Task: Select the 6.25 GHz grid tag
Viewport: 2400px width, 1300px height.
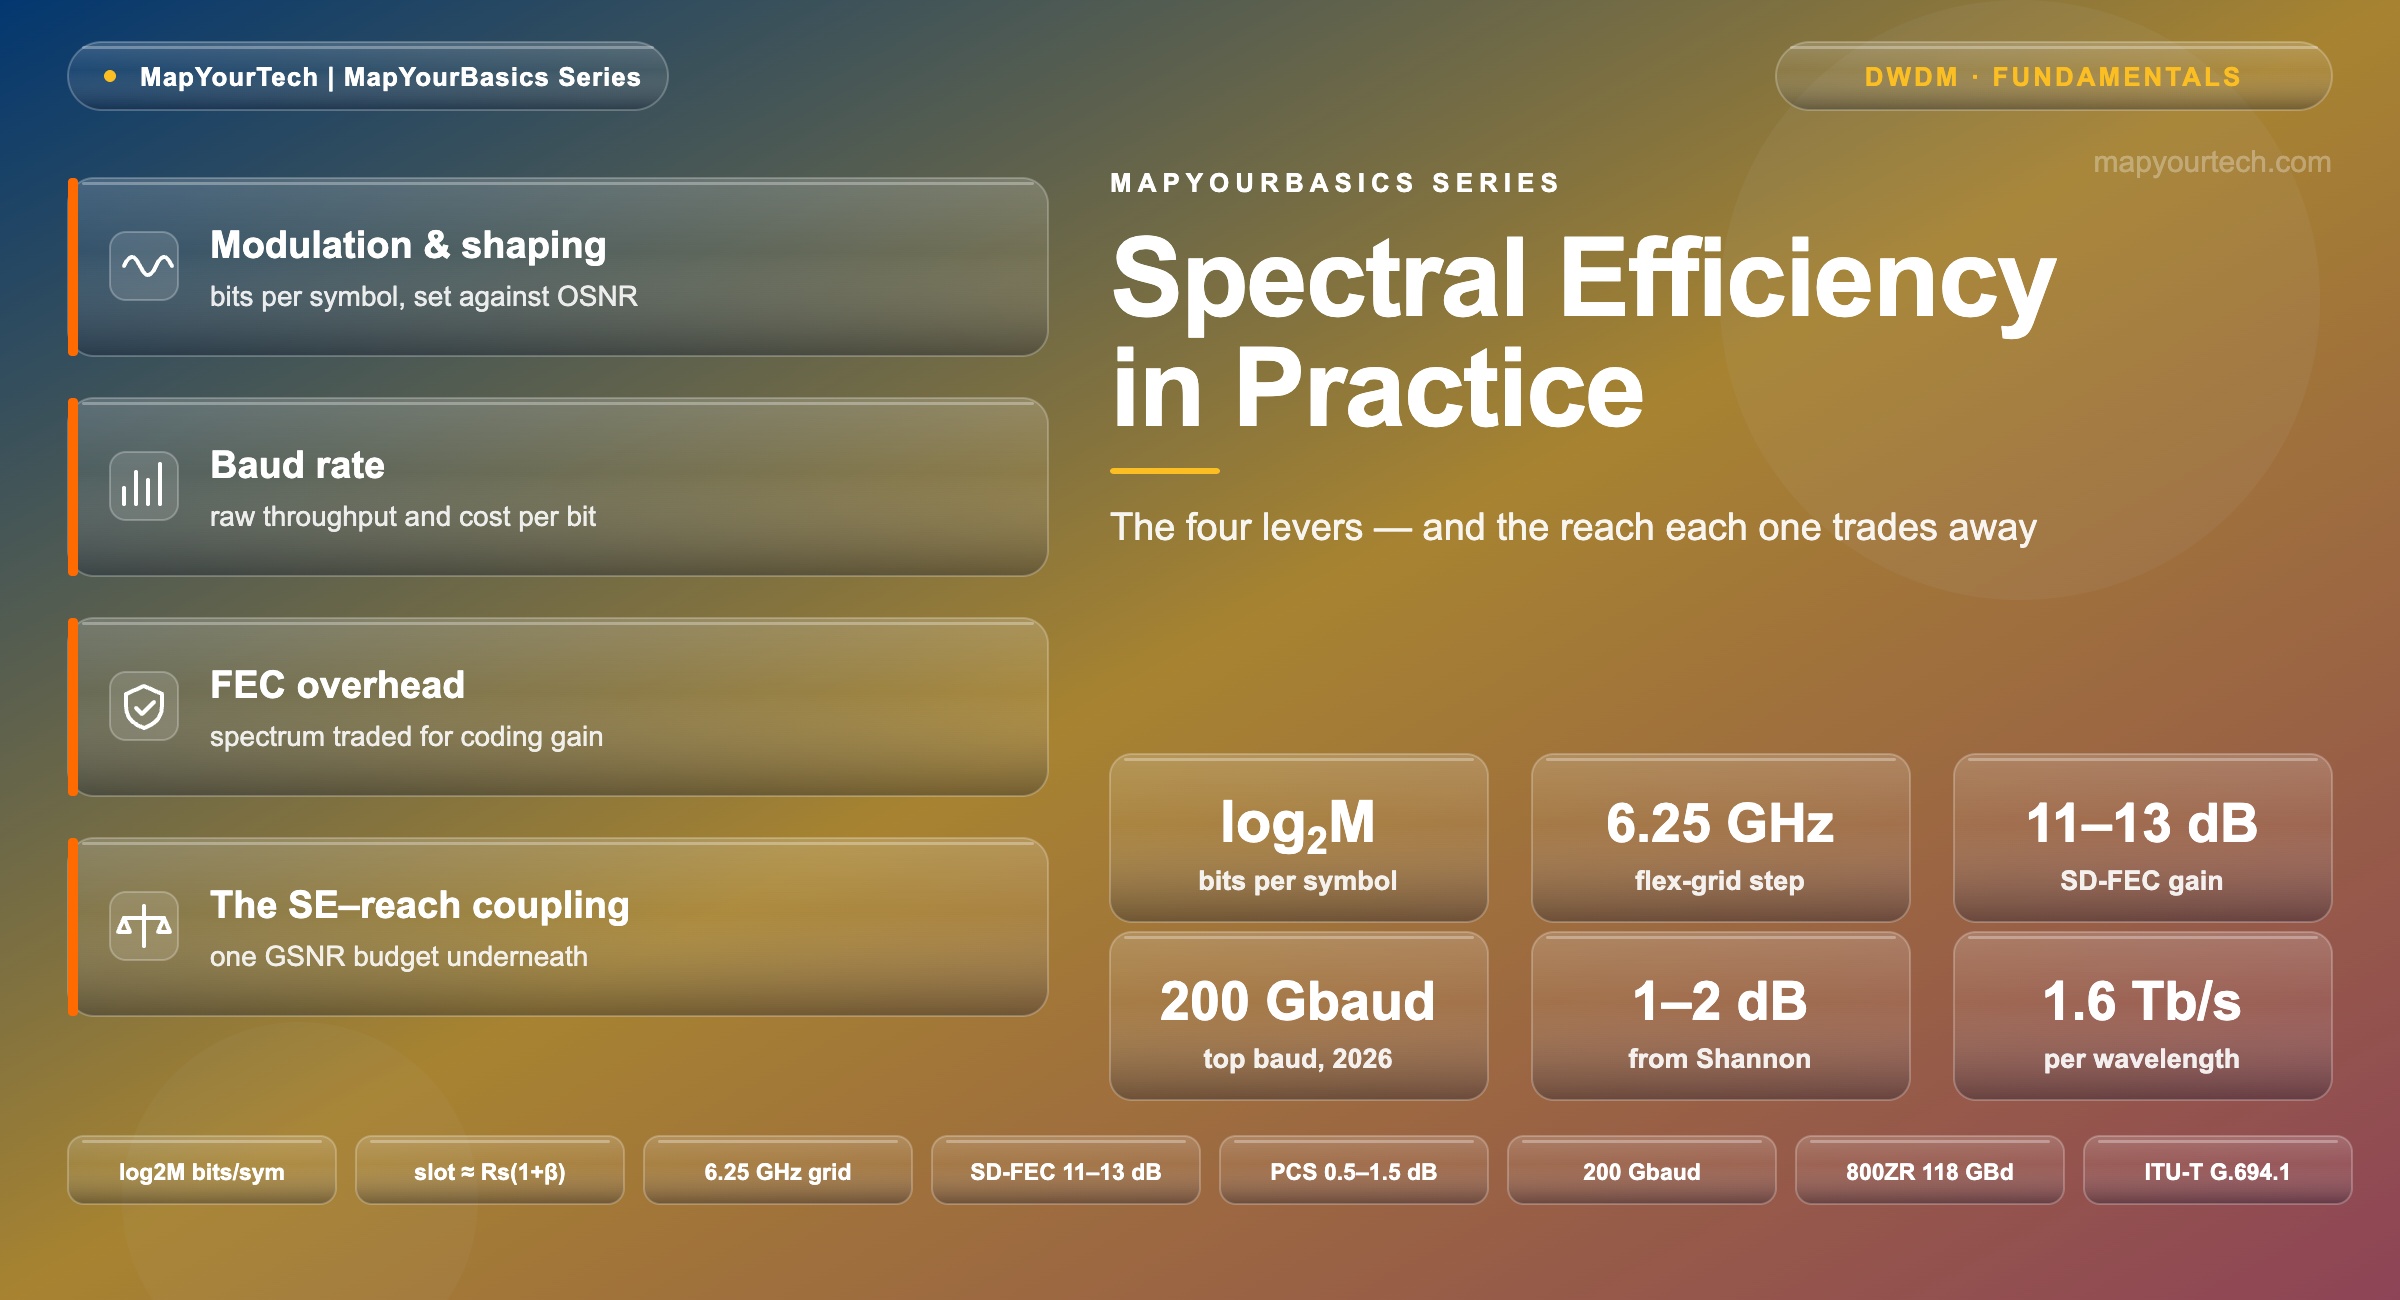Action: (778, 1171)
